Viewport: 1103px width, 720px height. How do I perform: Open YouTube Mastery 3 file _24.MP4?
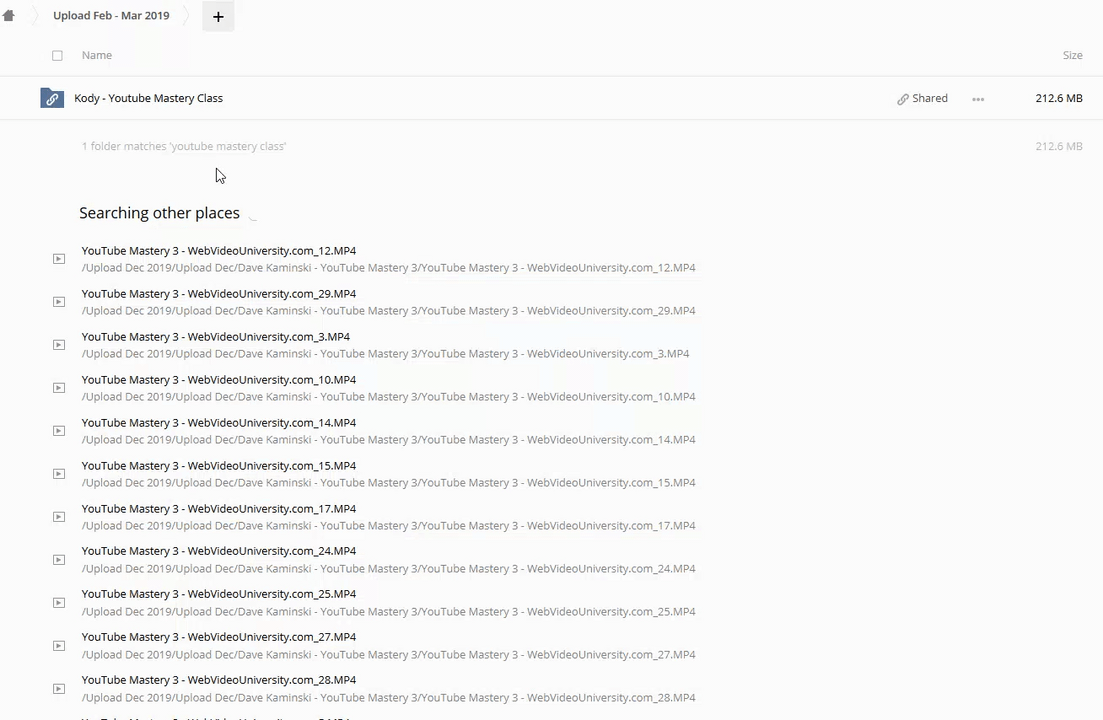pyautogui.click(x=219, y=551)
